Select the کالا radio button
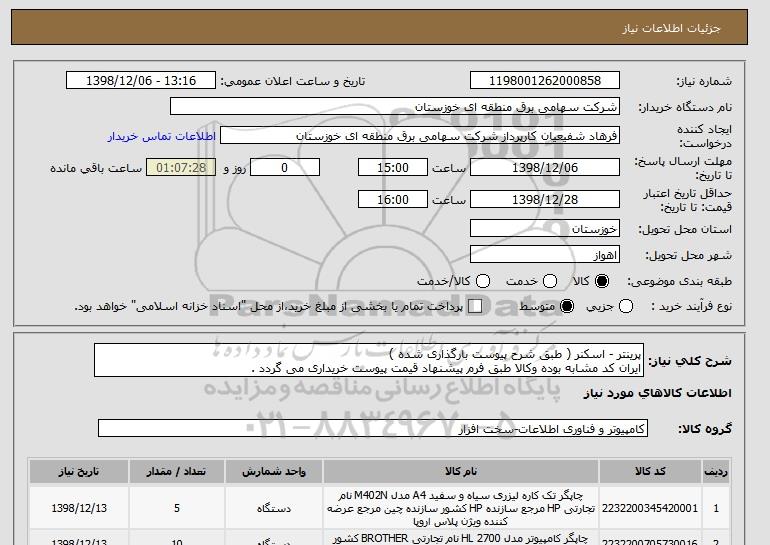770x545 pixels. click(x=602, y=281)
